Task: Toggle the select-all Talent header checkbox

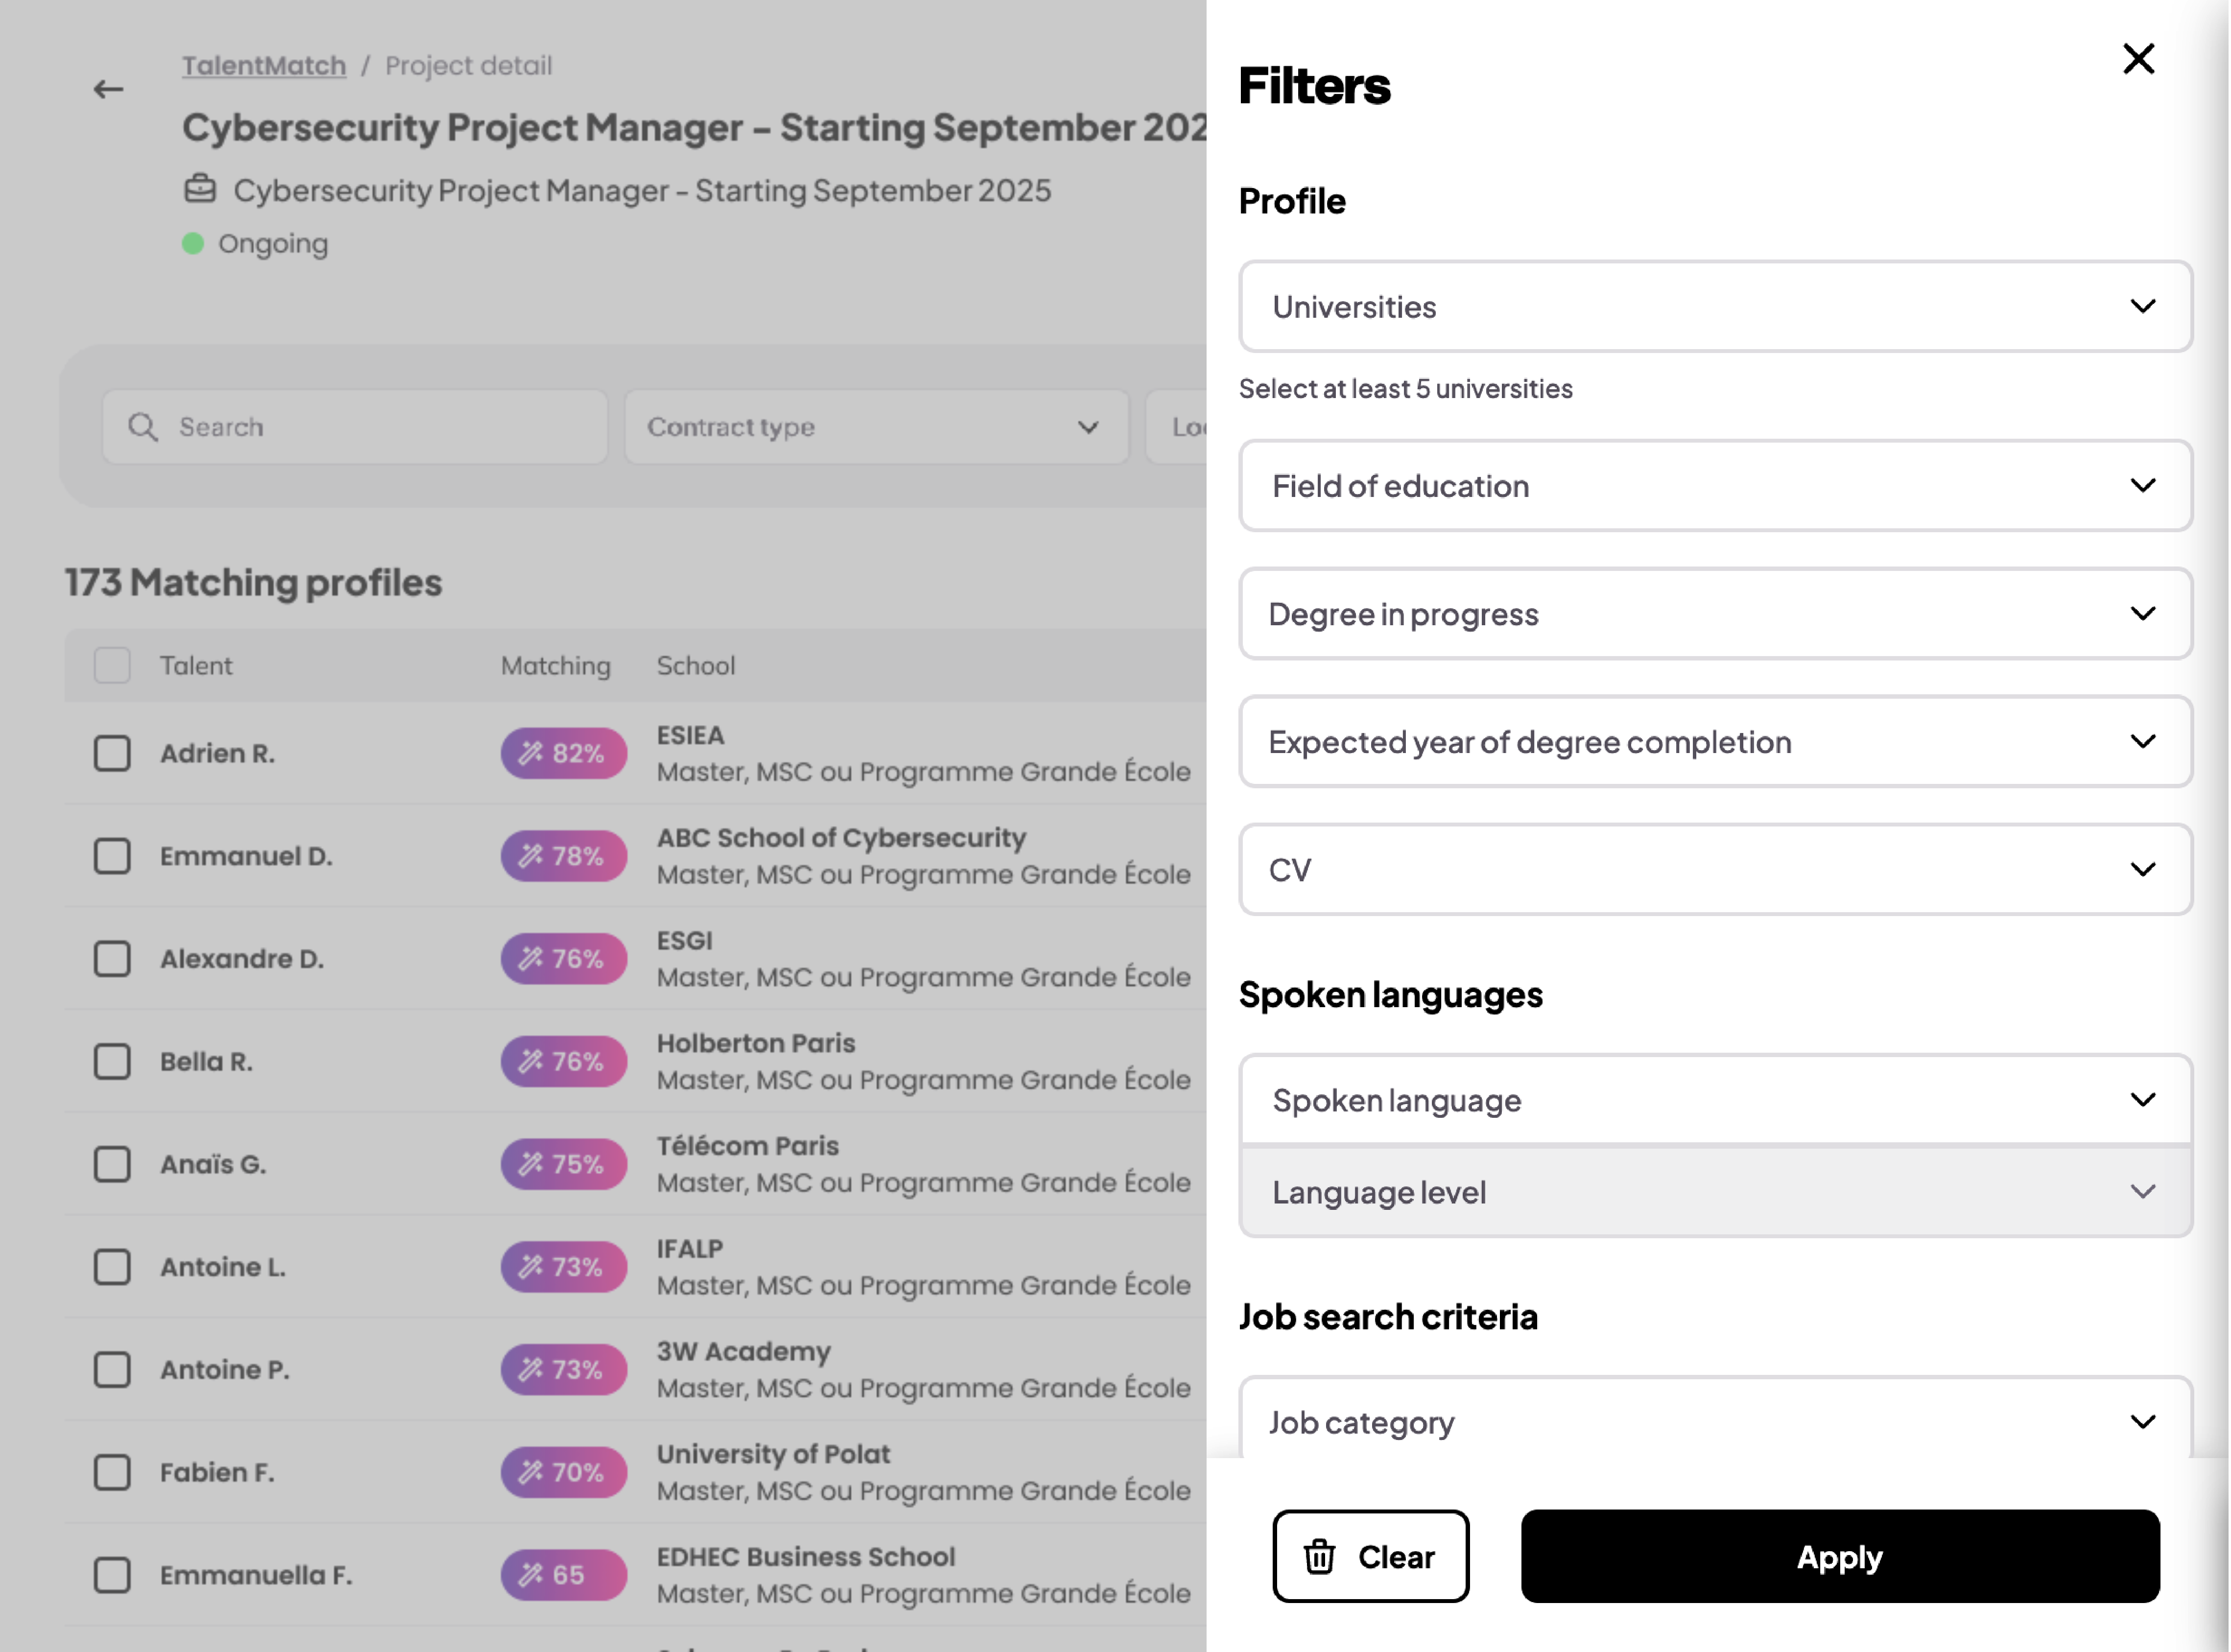Action: tap(112, 665)
